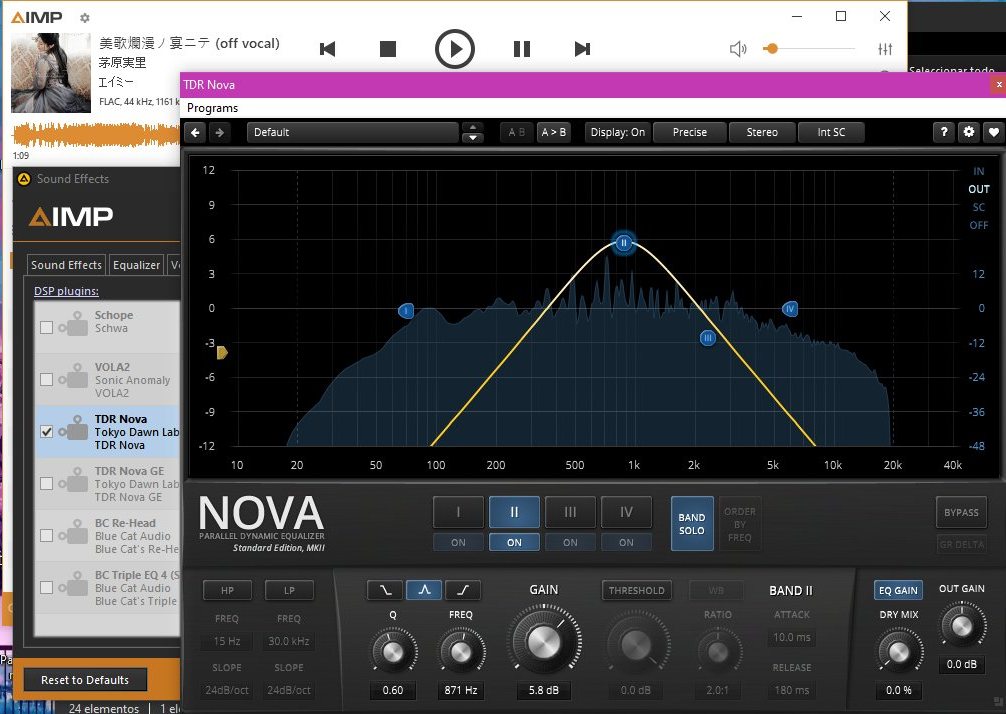This screenshot has width=1006, height=714.
Task: Show the SC spectrum
Action: [978, 207]
